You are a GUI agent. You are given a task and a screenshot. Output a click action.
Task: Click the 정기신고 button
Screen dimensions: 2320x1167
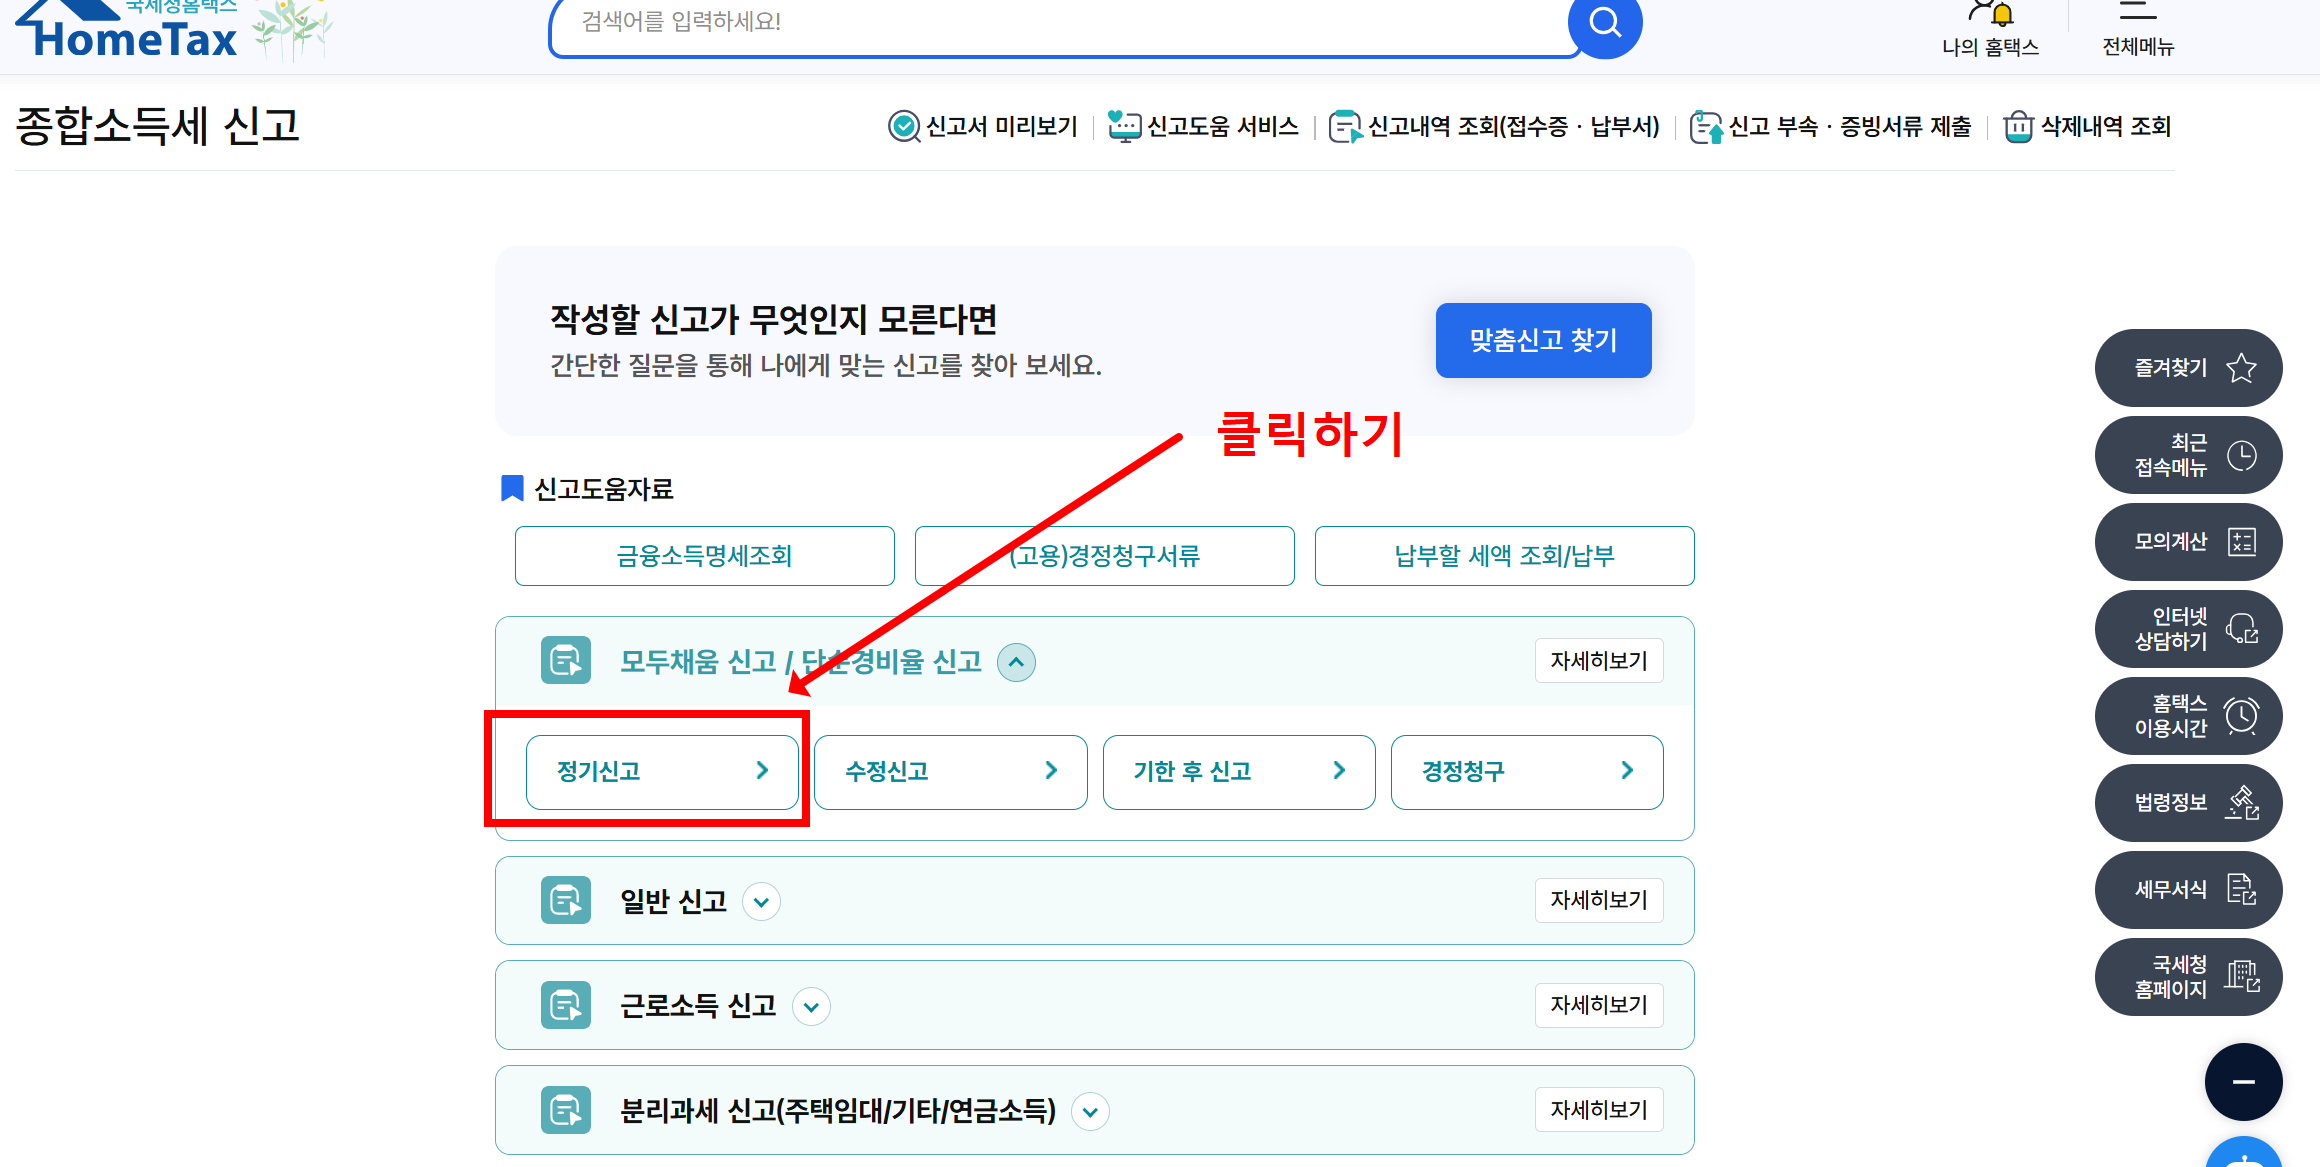[662, 771]
